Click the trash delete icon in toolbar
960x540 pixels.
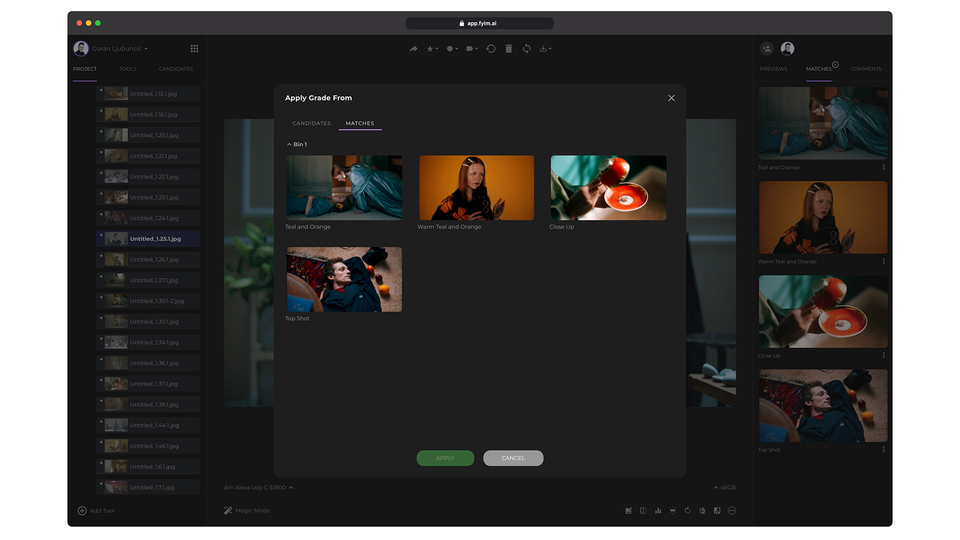[508, 49]
